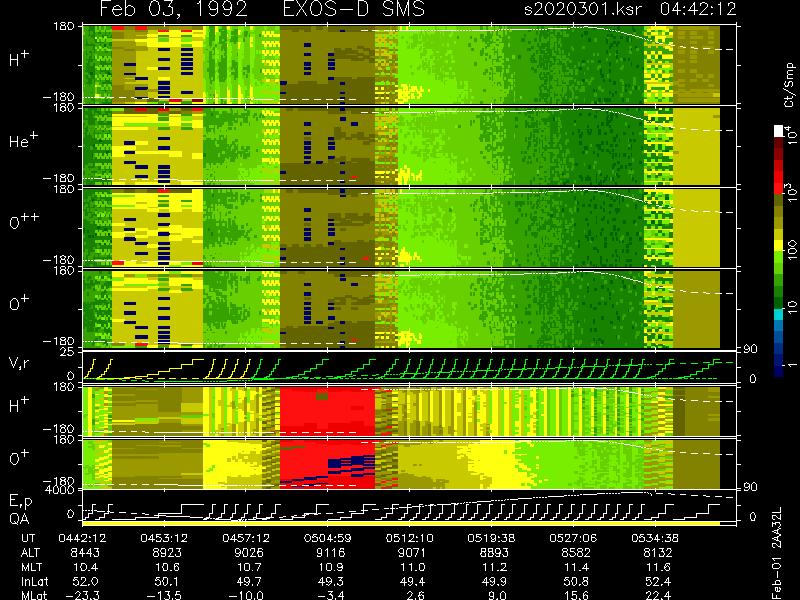Screen dimensions: 800x600
Task: Click the yellow QA status bar
Action: click(401, 523)
